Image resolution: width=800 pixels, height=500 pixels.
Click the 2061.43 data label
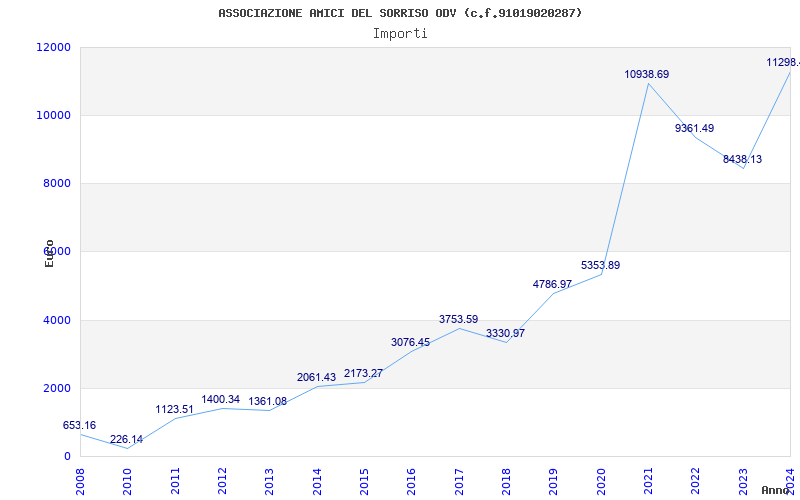(x=316, y=378)
